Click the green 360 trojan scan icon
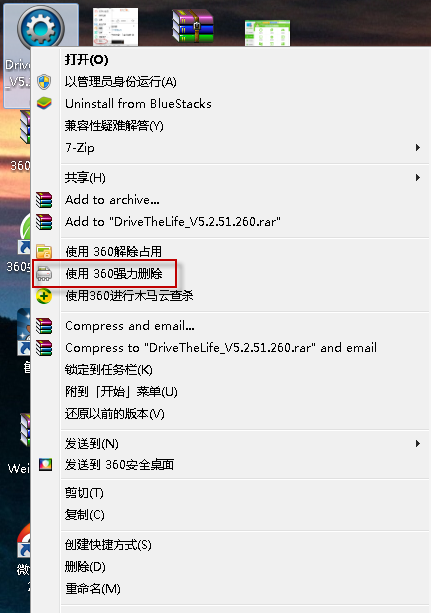This screenshot has height=613, width=431. (x=44, y=296)
